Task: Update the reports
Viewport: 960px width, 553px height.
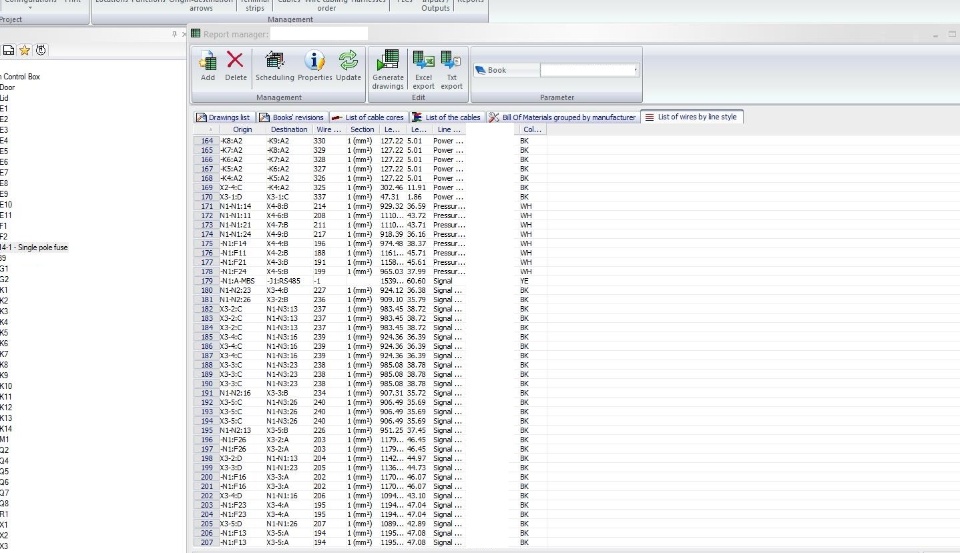Action: point(348,66)
